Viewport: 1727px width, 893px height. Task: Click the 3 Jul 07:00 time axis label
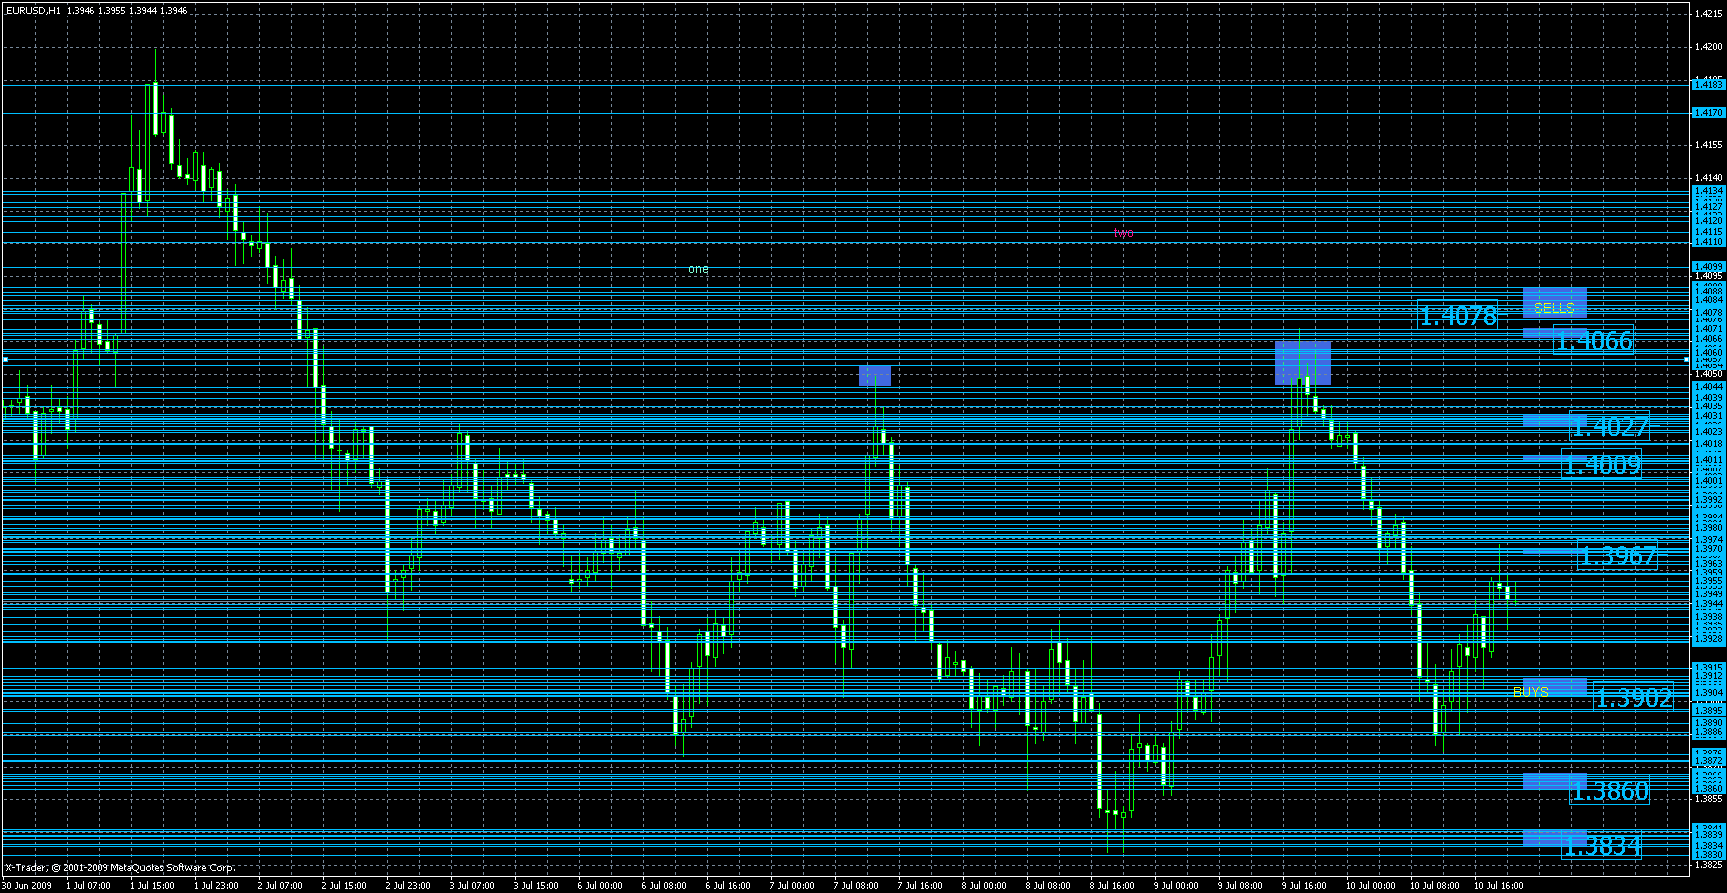(472, 885)
